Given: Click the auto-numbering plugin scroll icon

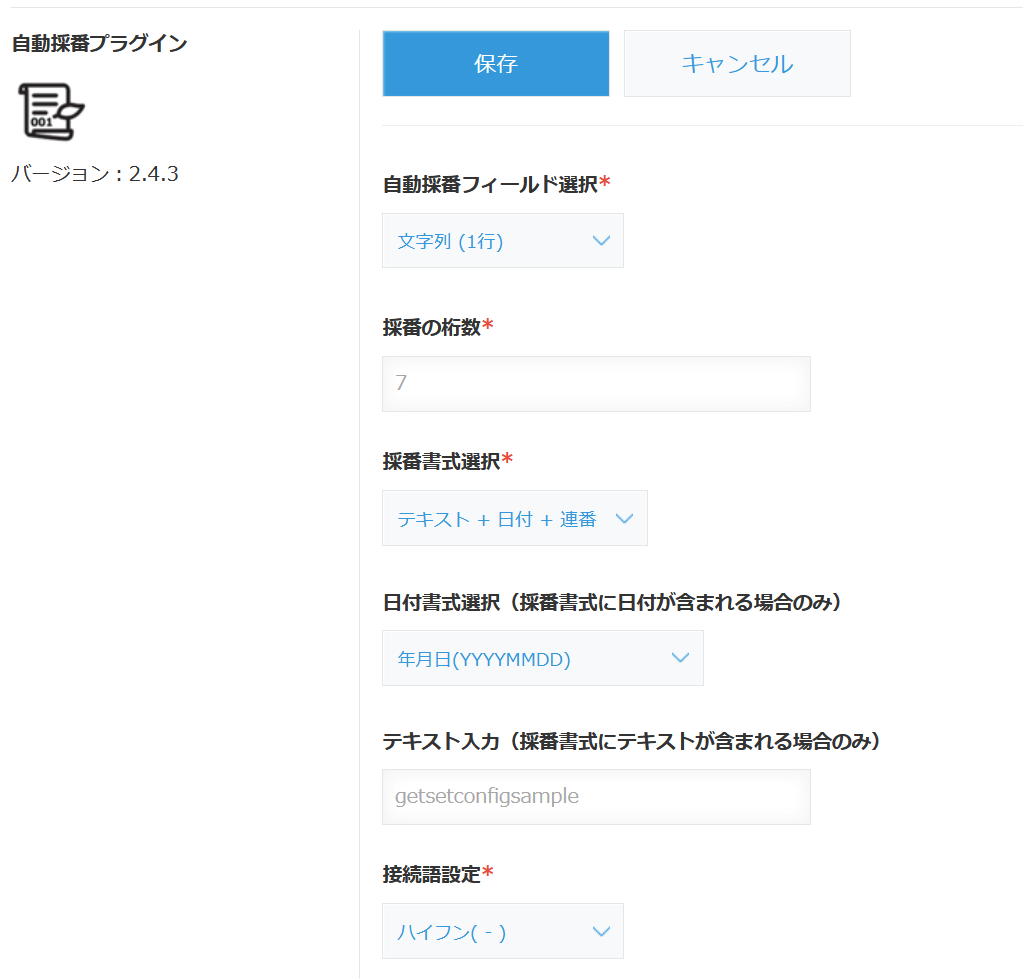Looking at the screenshot, I should (51, 112).
